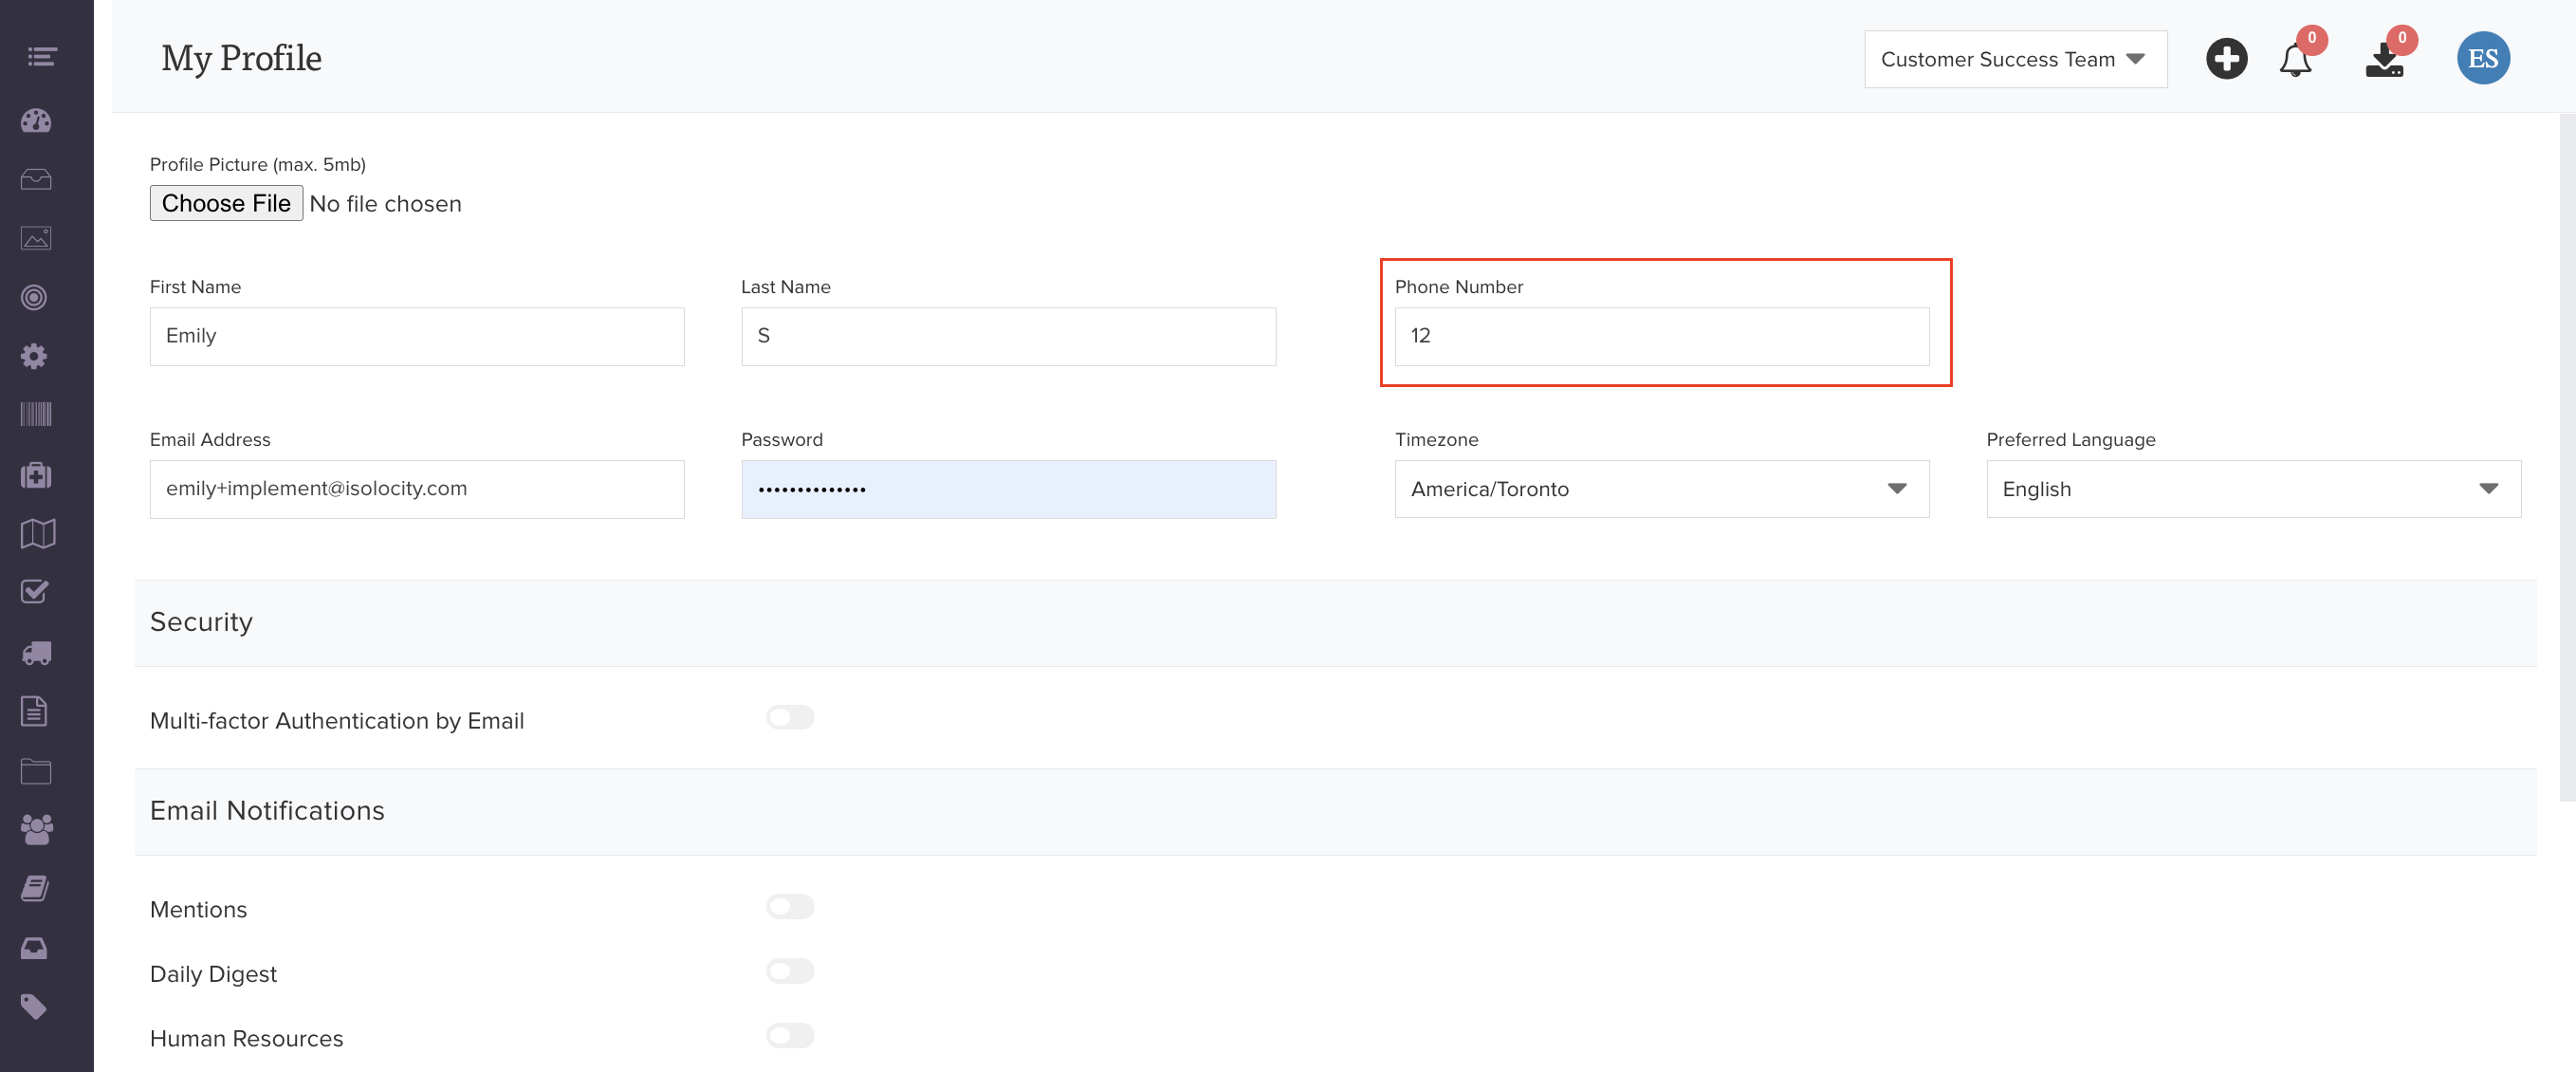Turn on Daily Digest notifications

790,971
